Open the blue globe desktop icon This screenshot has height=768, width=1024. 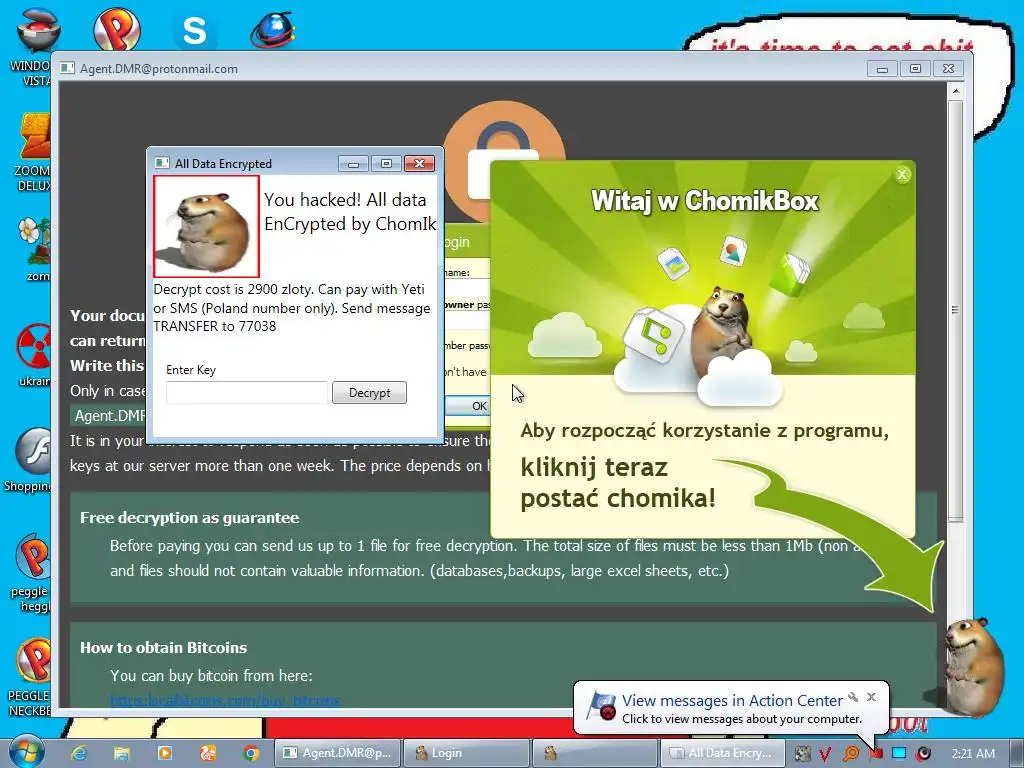coord(272,29)
